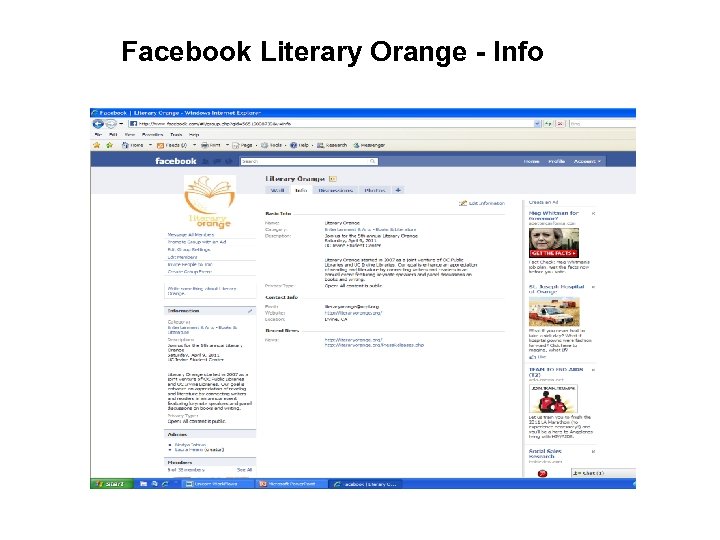This screenshot has width=720, height=540.
Task: Click Edit Group Settings link
Action: (x=189, y=250)
